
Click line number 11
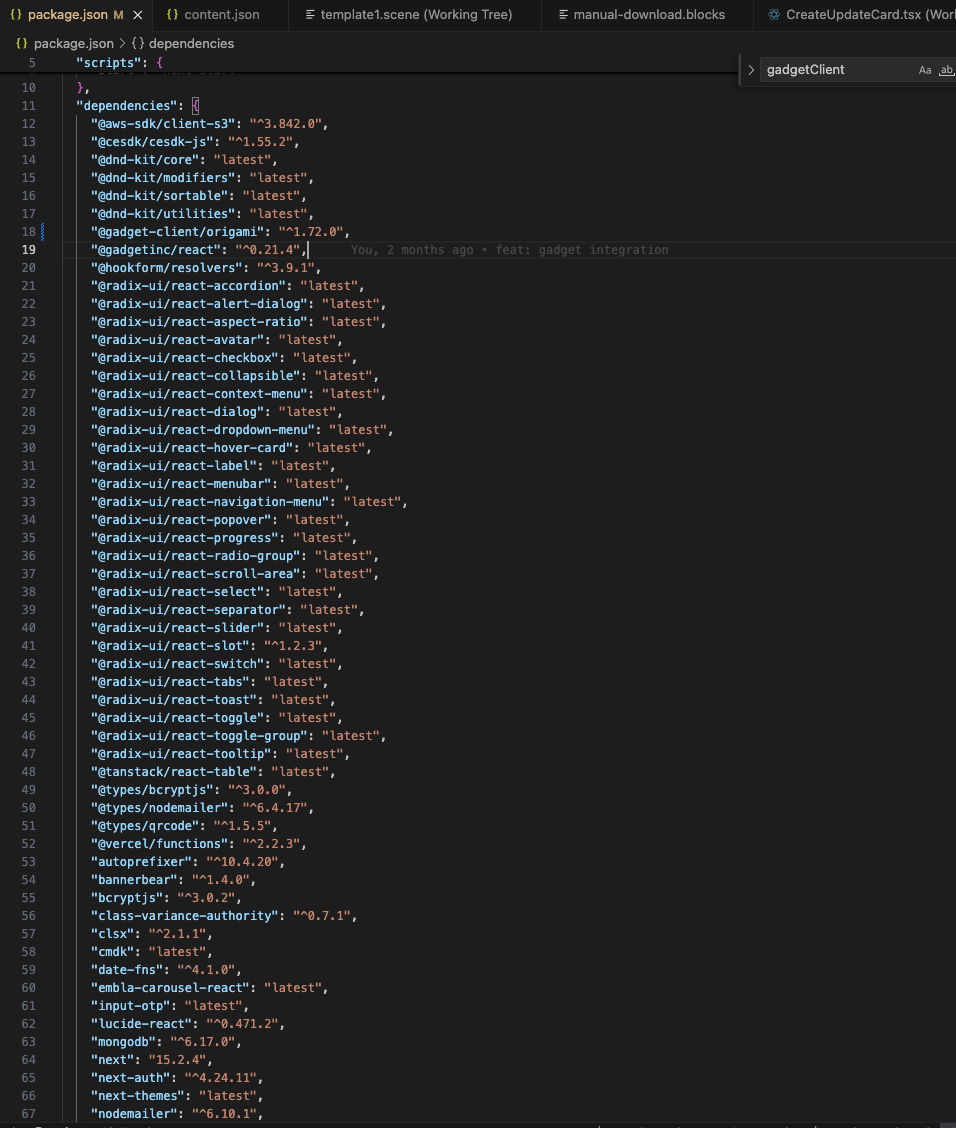28,106
